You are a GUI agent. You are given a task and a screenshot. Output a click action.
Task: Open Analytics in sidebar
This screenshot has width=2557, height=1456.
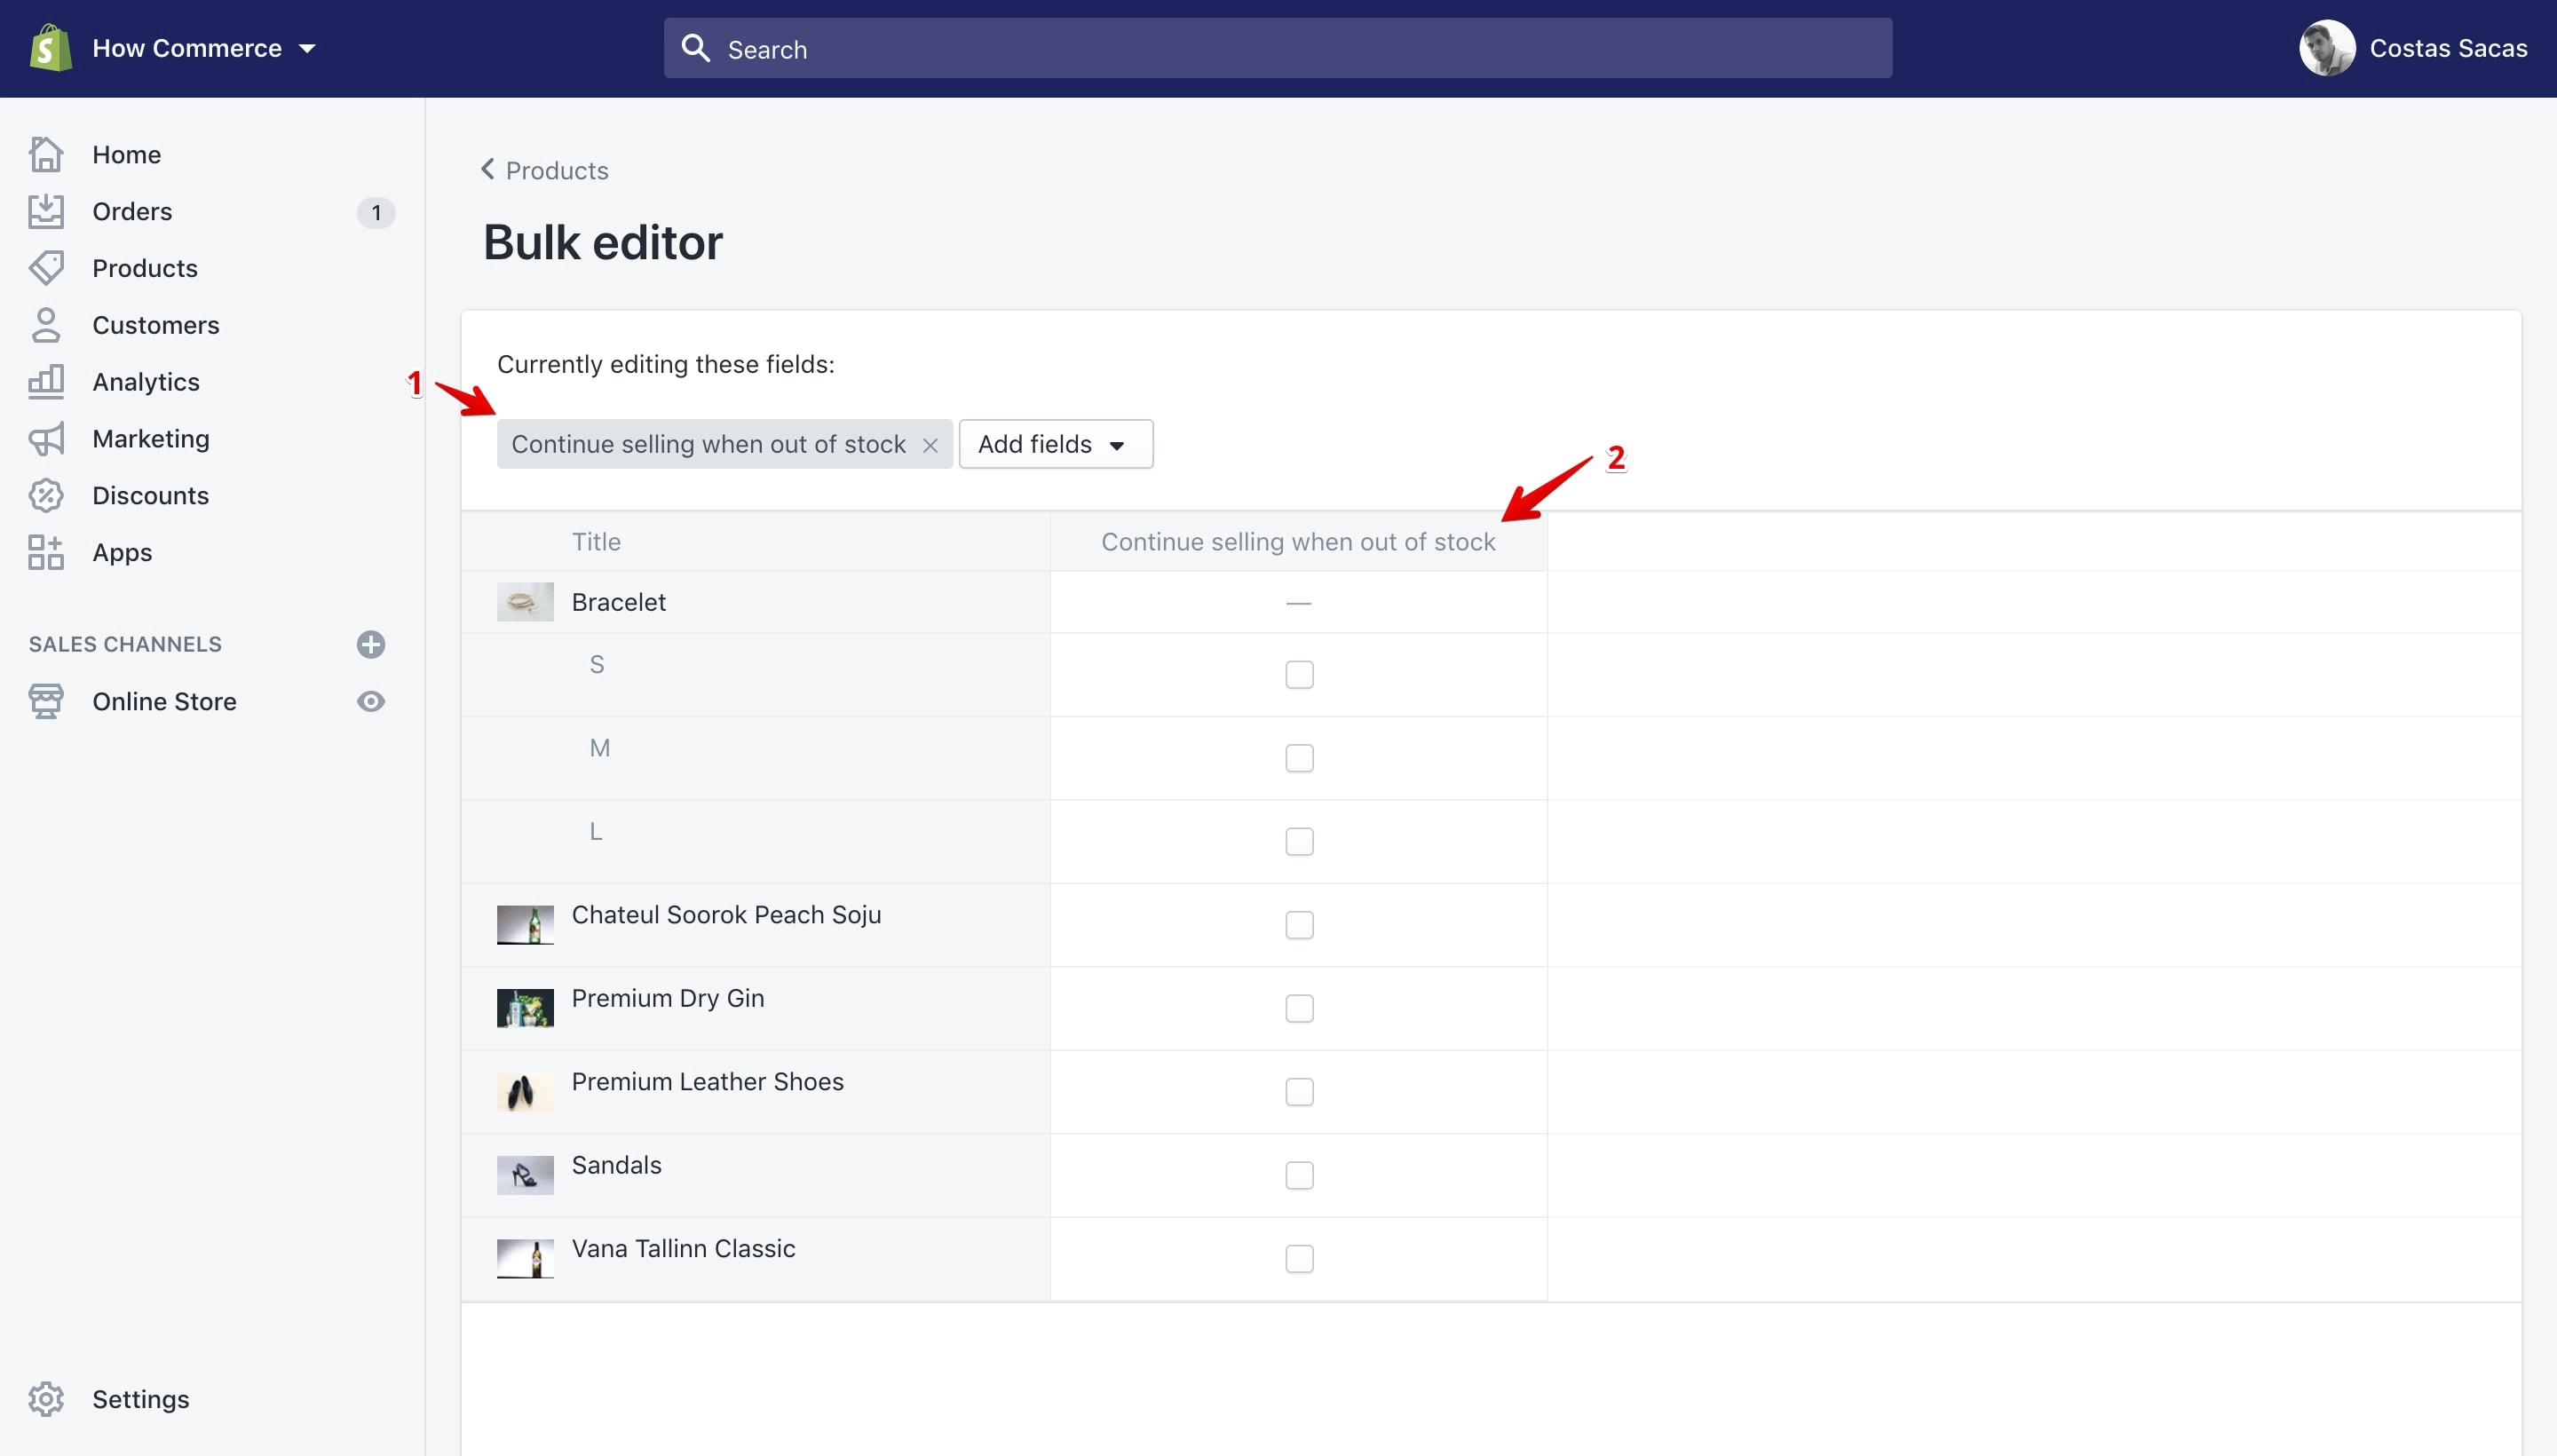pos(146,382)
